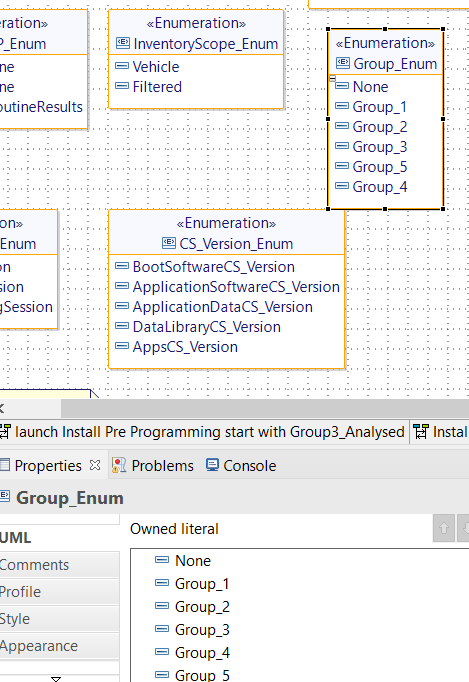Open the UML properties section

point(59,538)
